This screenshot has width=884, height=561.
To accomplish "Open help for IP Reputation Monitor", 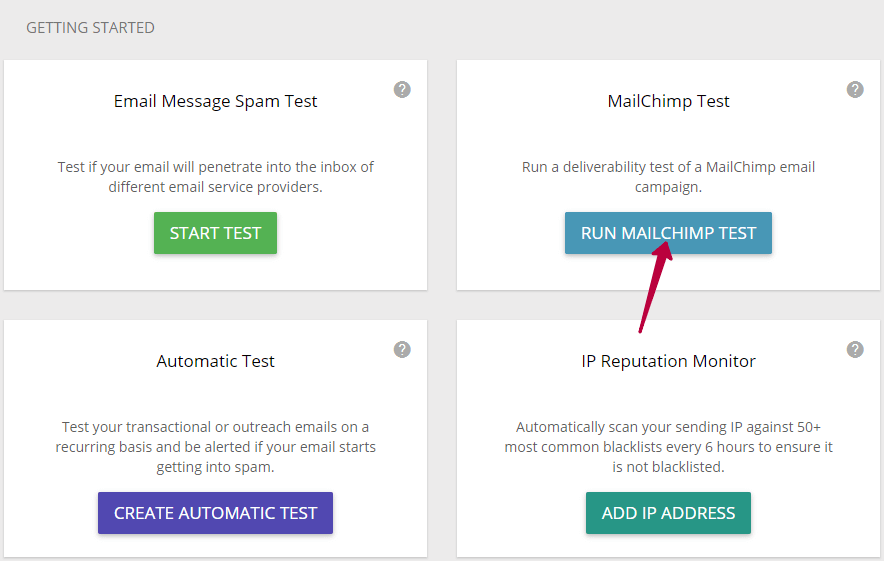I will pyautogui.click(x=855, y=350).
